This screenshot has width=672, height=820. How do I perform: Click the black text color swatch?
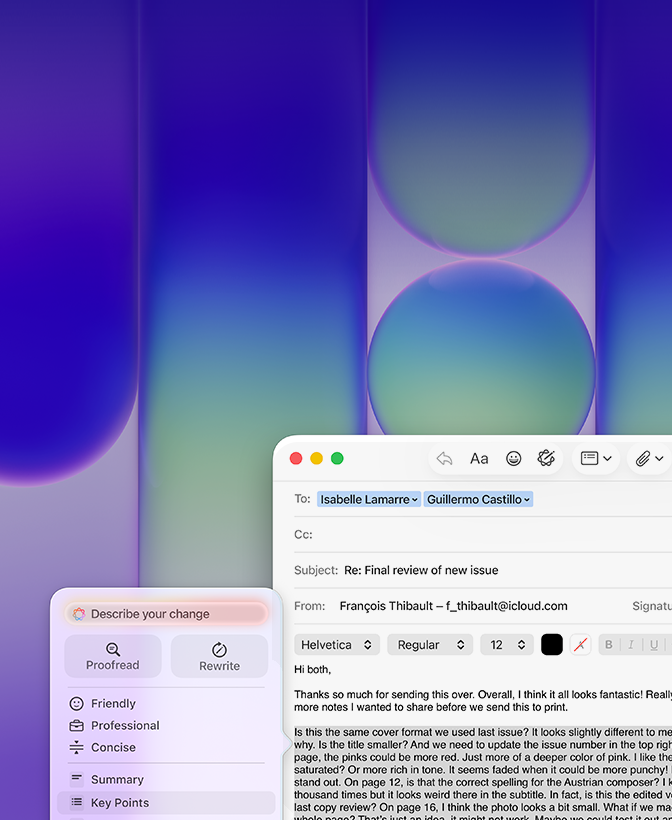[x=551, y=645]
